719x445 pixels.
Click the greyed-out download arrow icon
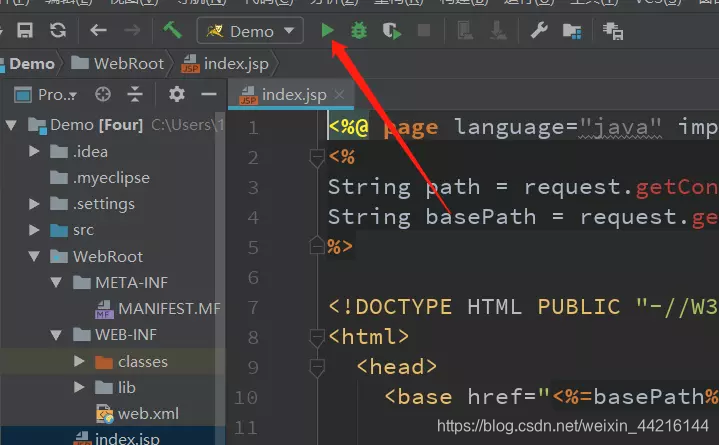pyautogui.click(x=498, y=31)
